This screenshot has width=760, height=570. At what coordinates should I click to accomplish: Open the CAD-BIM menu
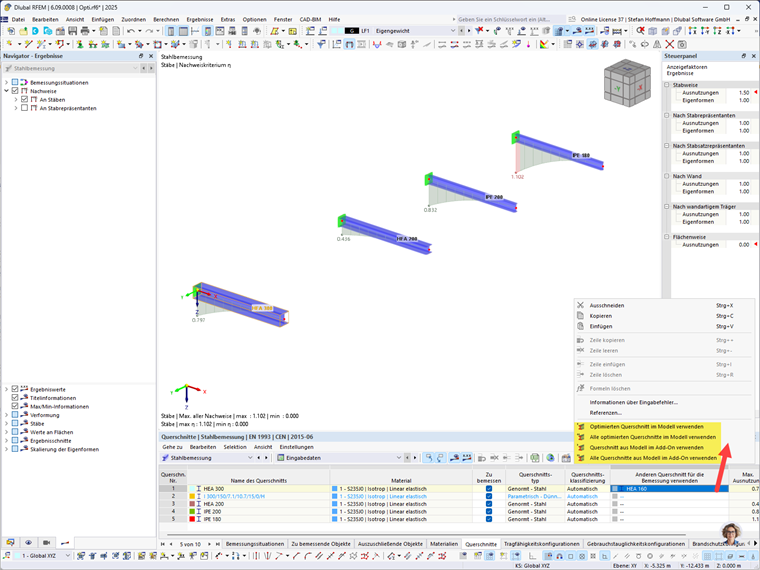click(310, 19)
